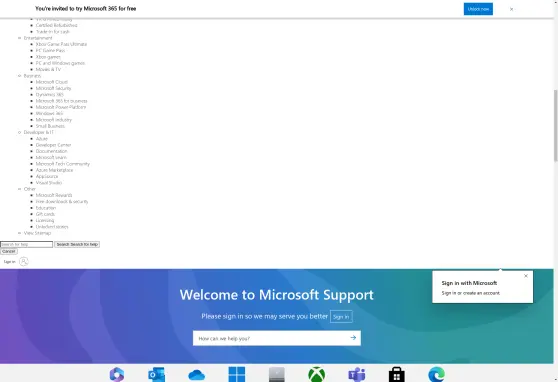Image resolution: width=558 pixels, height=382 pixels.
Task: Open Visual Studio link
Action: point(49,183)
